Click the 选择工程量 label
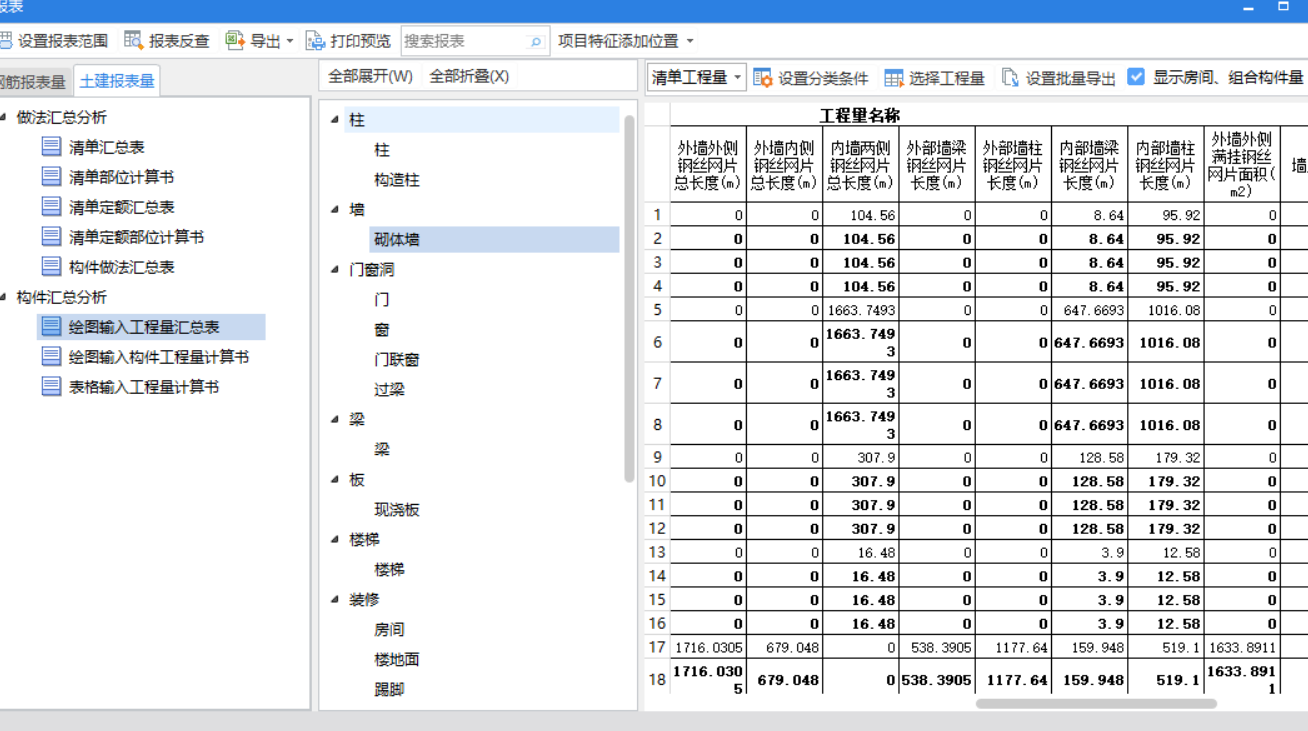The height and width of the screenshot is (731, 1308). 947,78
